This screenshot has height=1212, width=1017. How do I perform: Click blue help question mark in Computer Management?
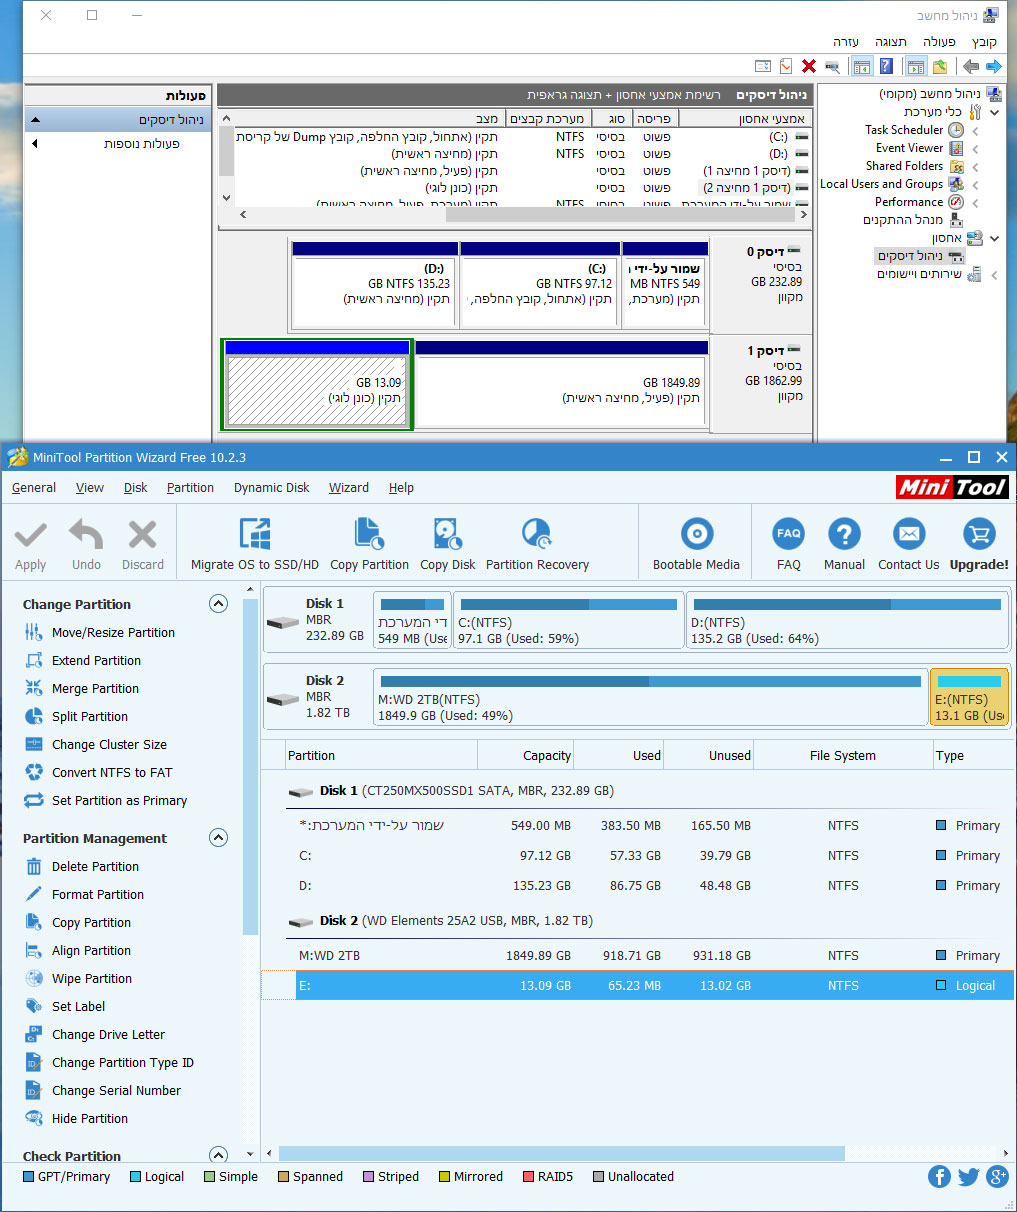[x=887, y=67]
